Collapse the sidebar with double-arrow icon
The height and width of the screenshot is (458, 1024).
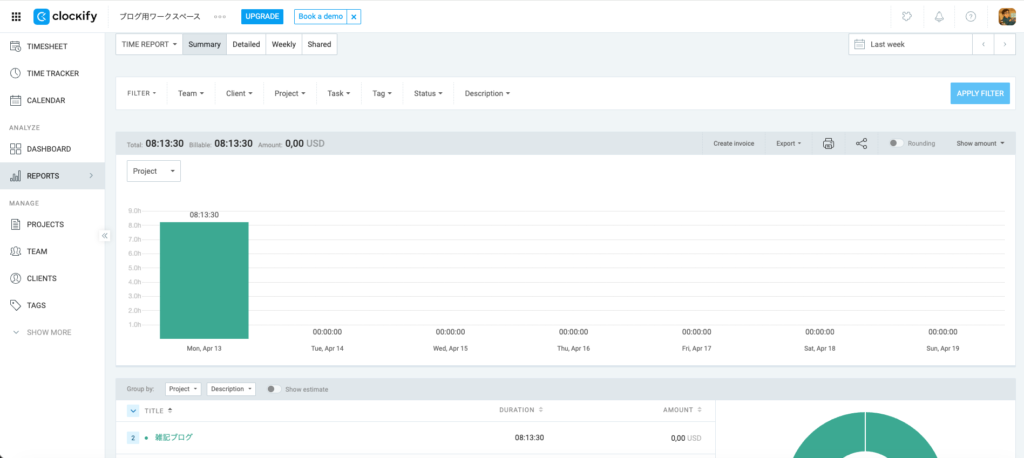[x=104, y=236]
